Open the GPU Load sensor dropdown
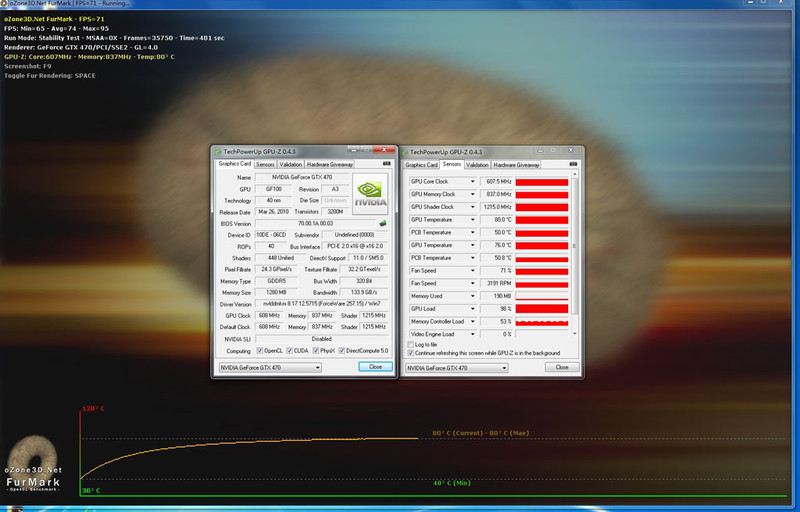The height and width of the screenshot is (512, 800). click(472, 309)
